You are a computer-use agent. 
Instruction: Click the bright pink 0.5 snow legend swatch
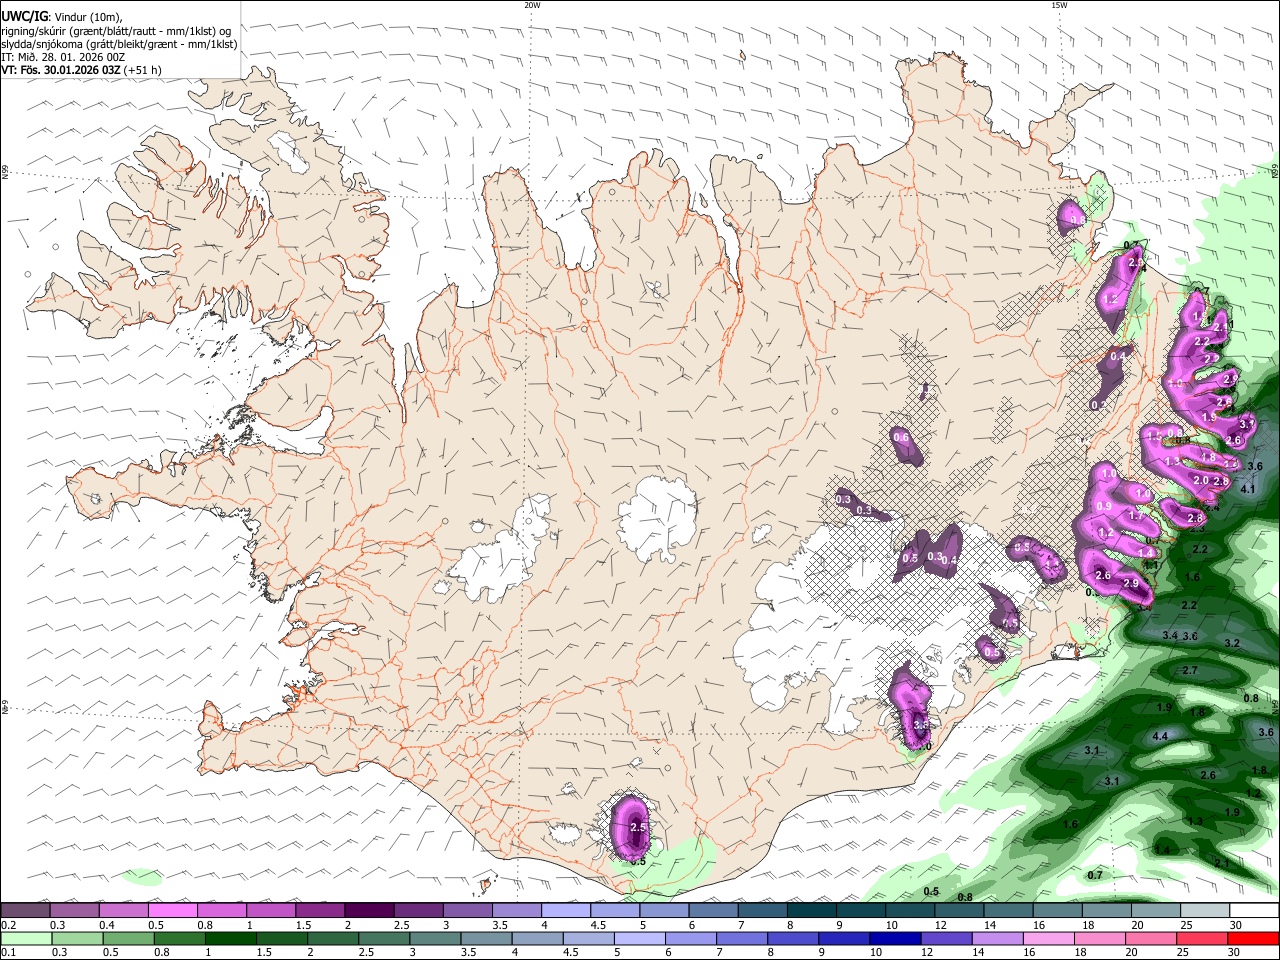point(173,911)
